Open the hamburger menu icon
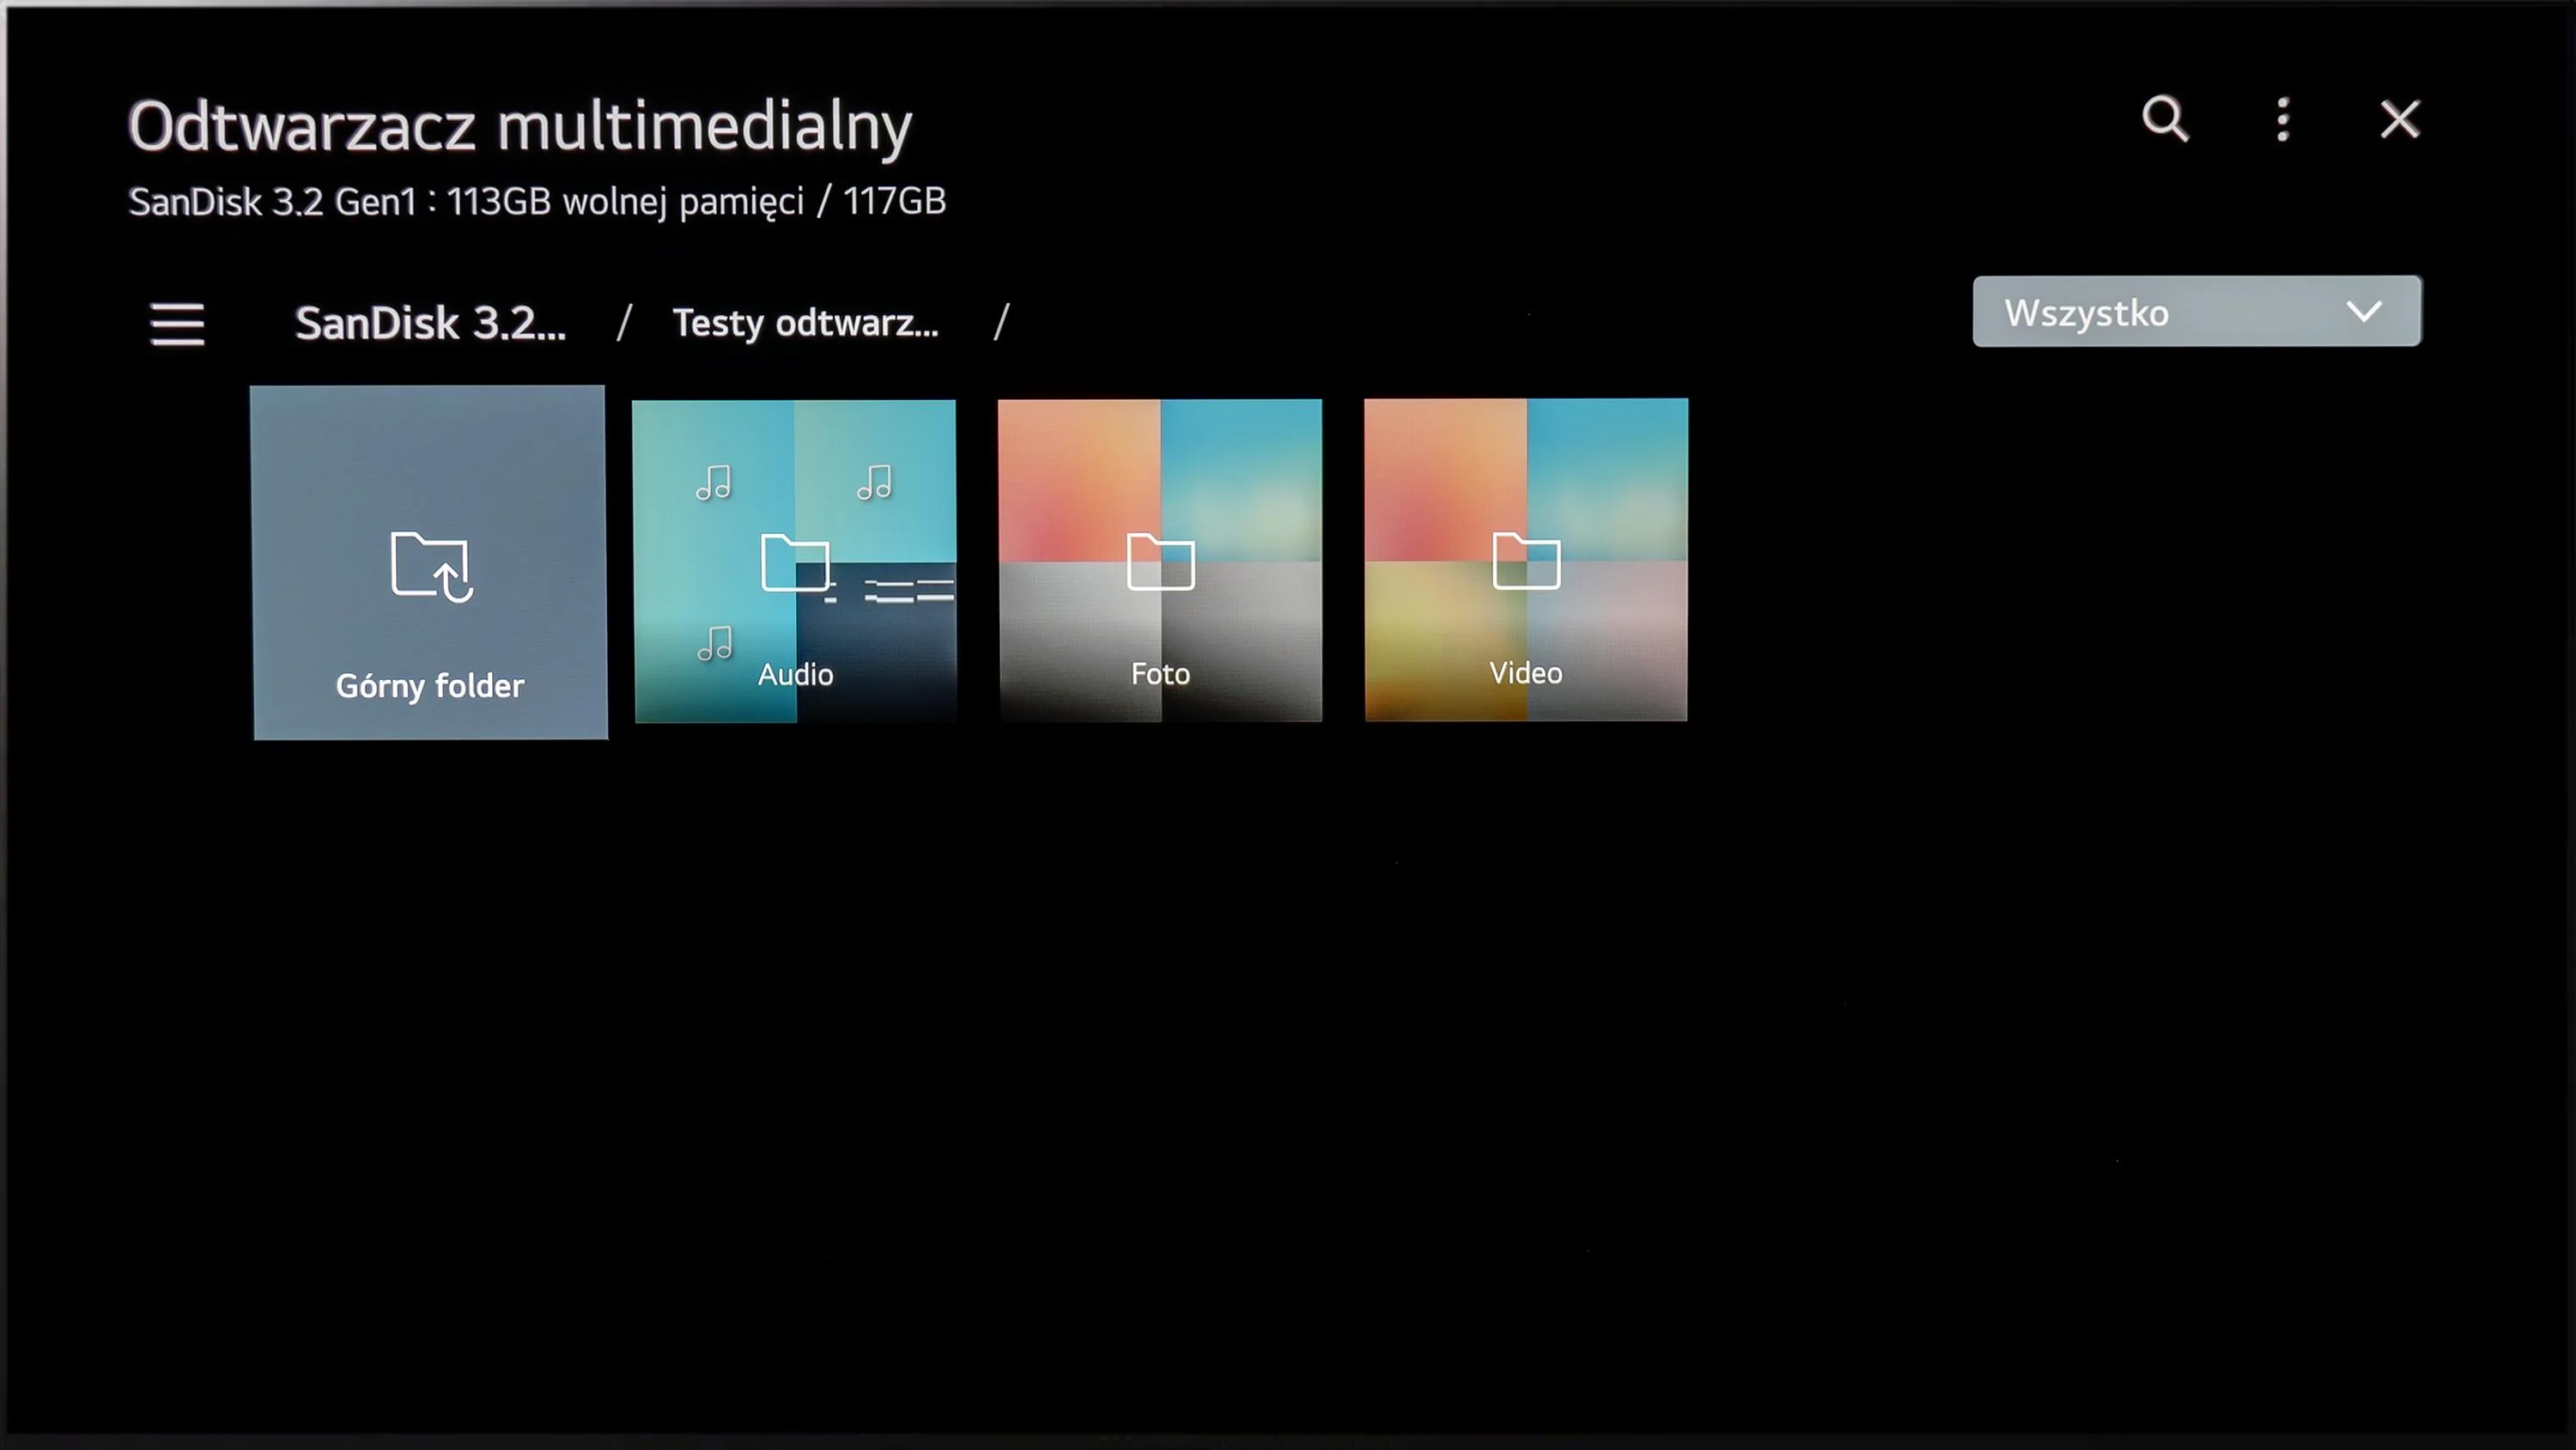The image size is (2576, 1450). pos(177,324)
